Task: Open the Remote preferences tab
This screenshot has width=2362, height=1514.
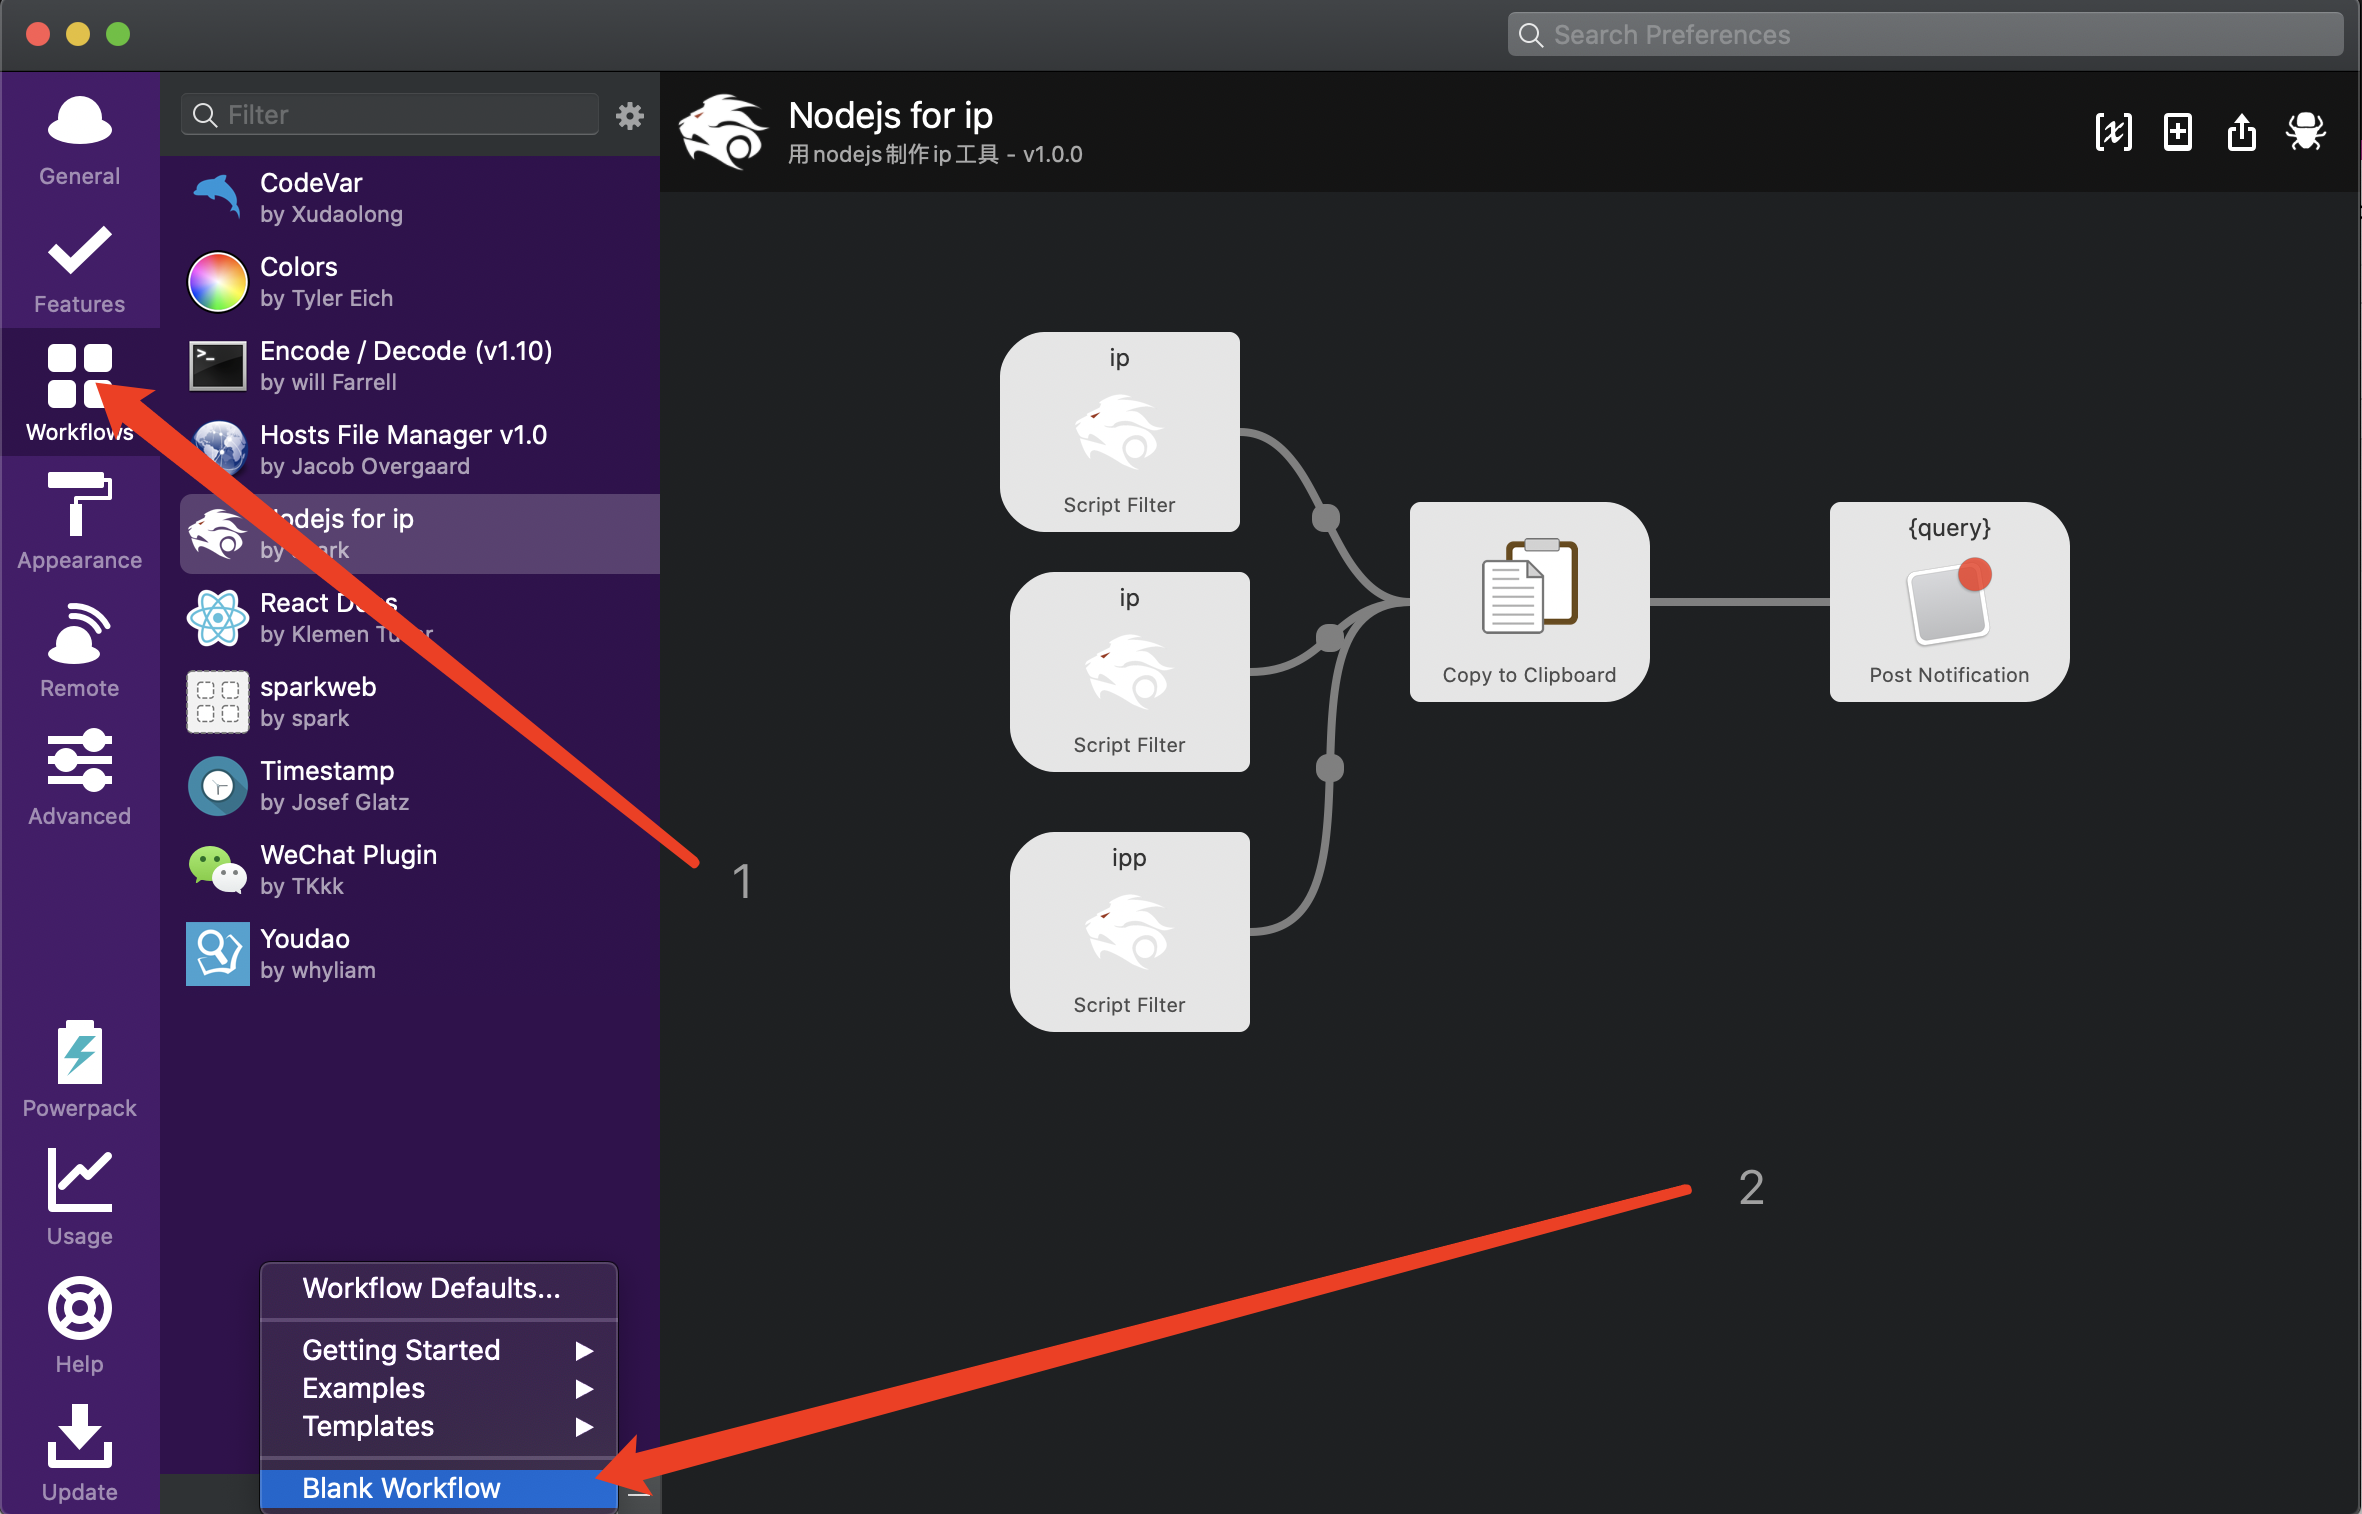Action: click(x=80, y=648)
